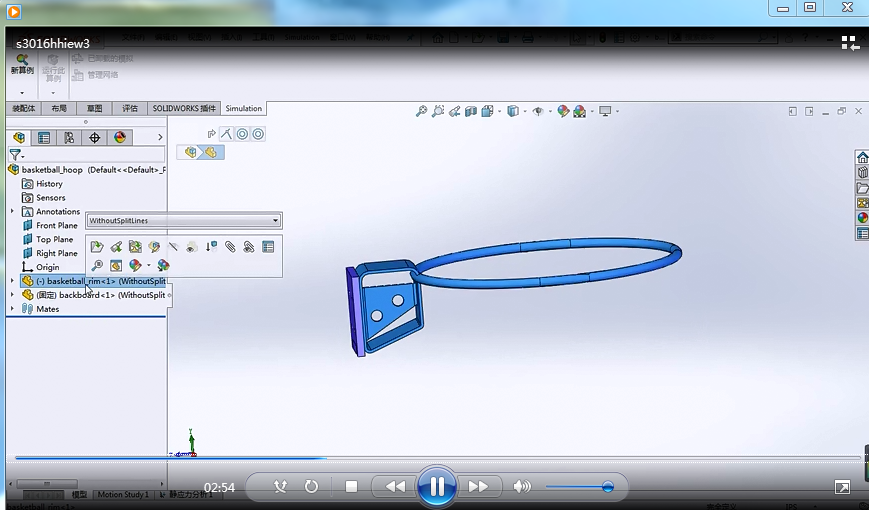Mute the video player volume

pos(521,487)
